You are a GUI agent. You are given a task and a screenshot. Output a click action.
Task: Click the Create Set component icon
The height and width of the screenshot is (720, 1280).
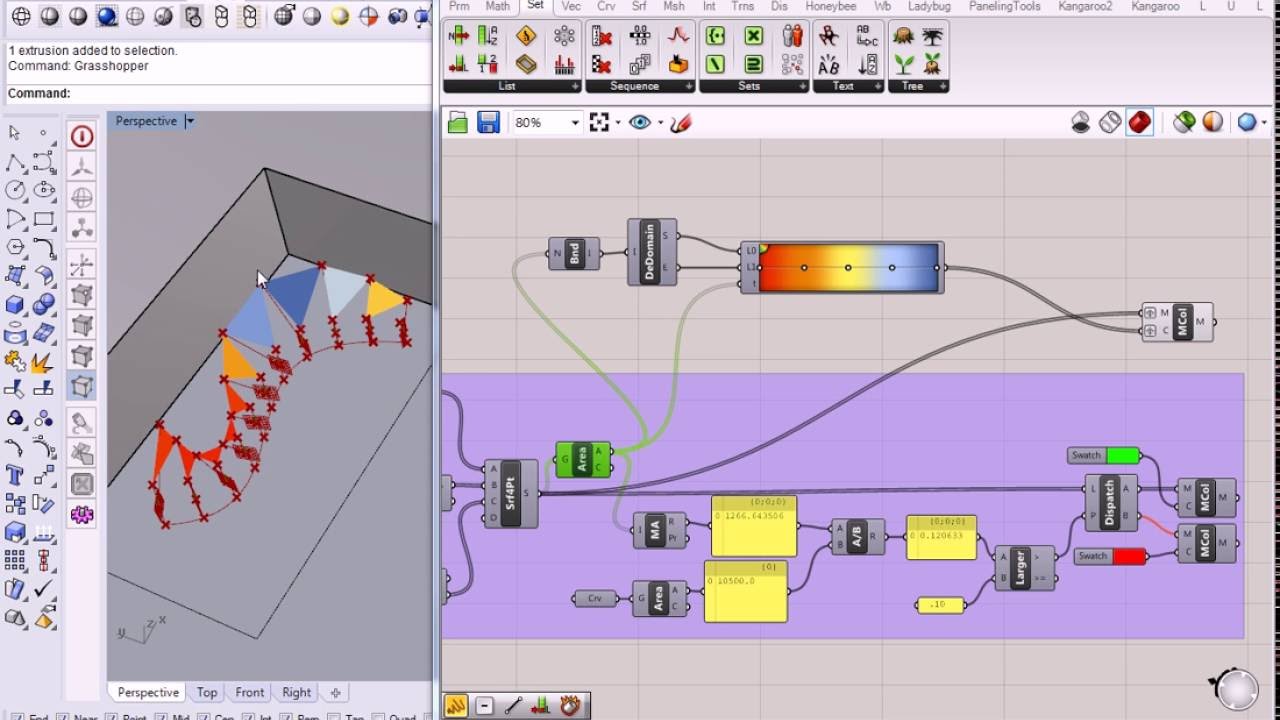click(x=716, y=36)
